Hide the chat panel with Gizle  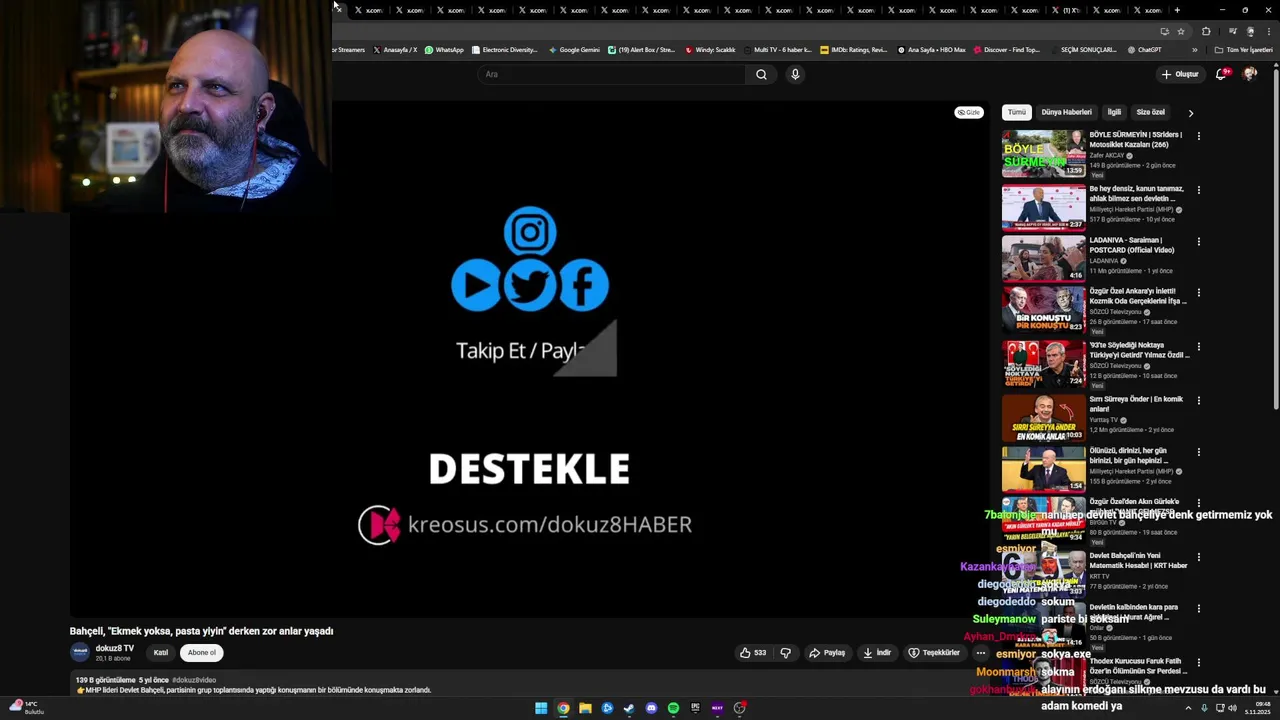pyautogui.click(x=968, y=112)
